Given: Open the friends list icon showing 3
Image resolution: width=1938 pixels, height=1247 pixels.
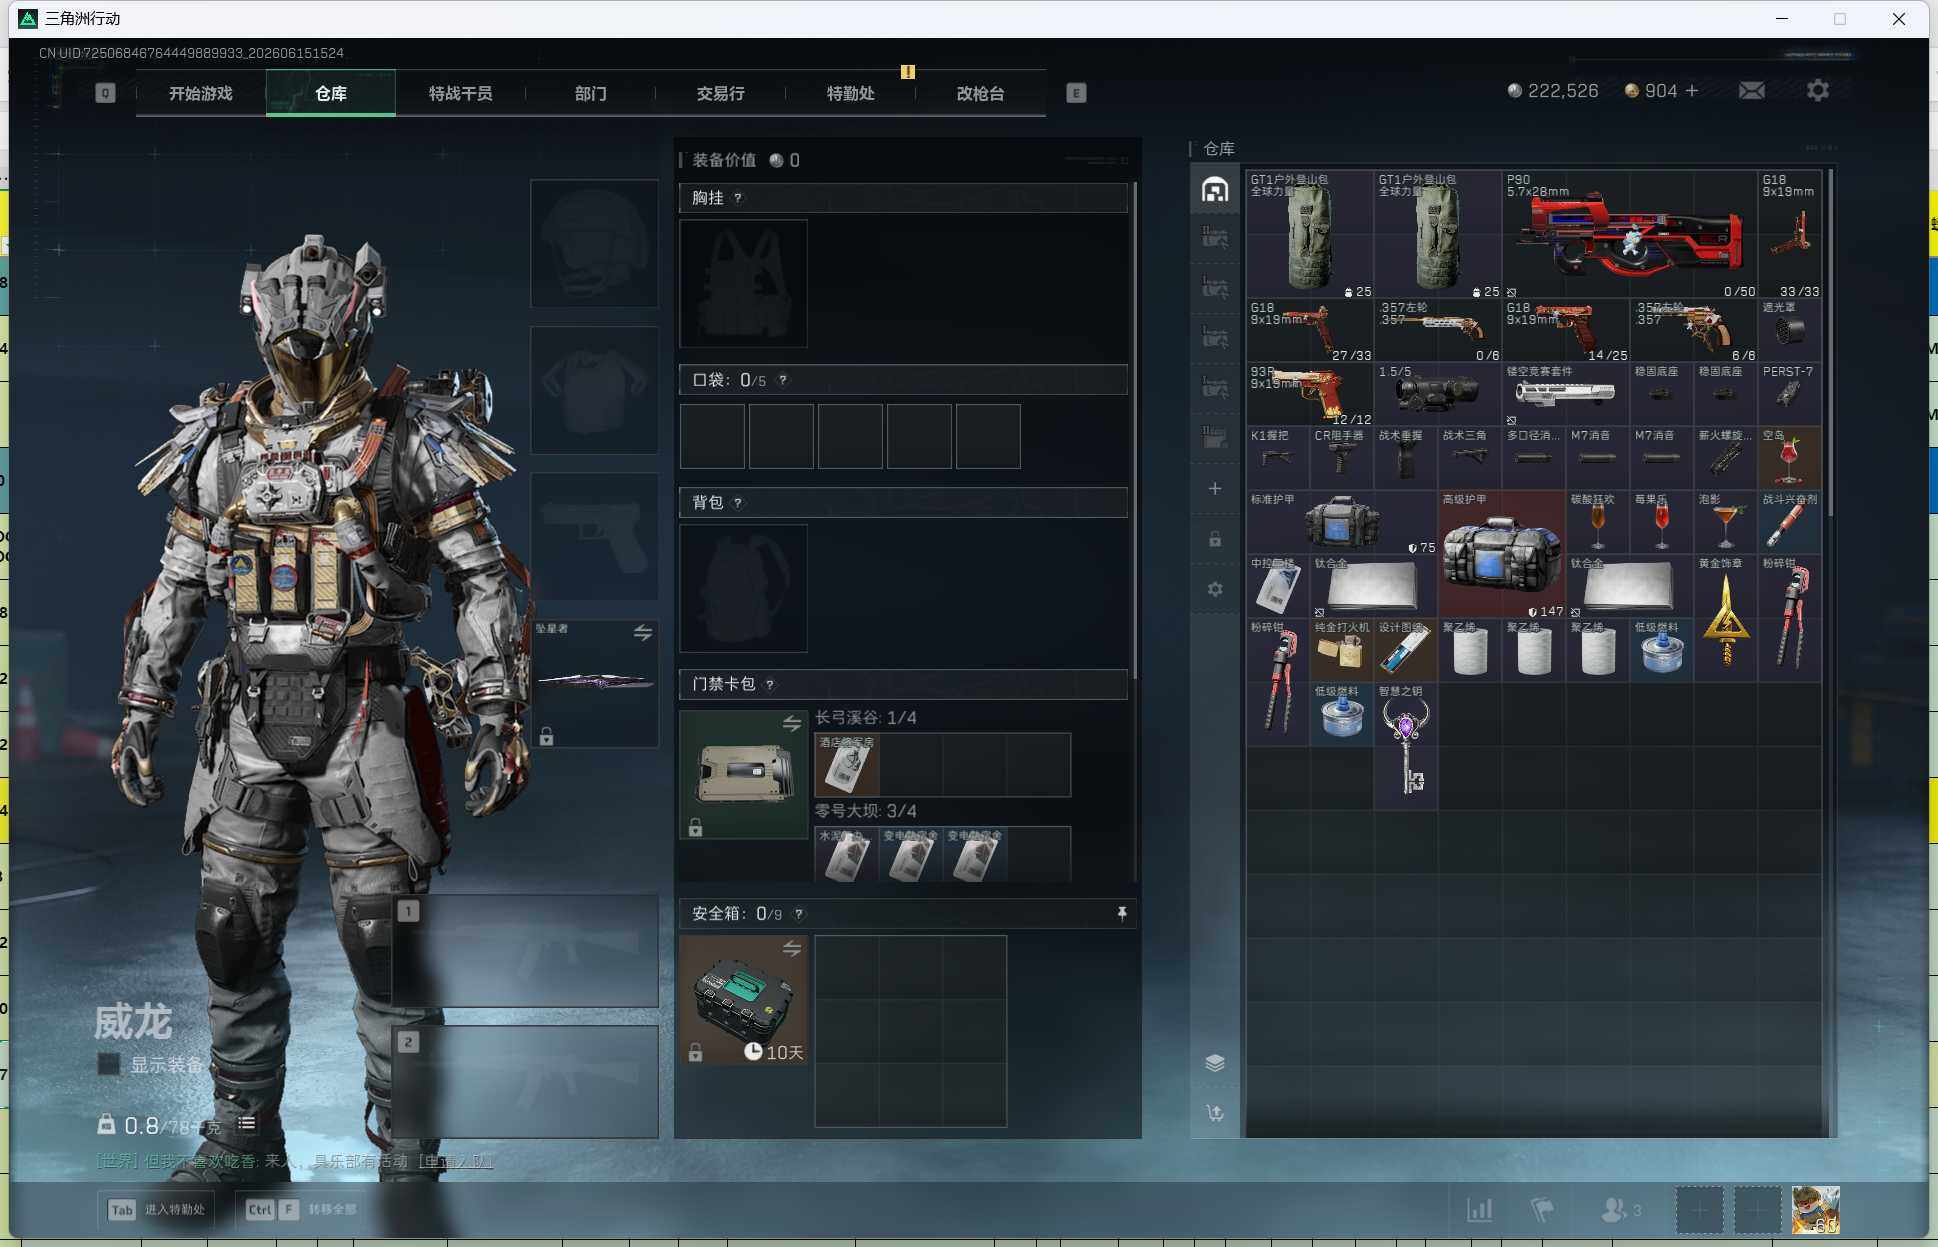Looking at the screenshot, I should click(1620, 1210).
